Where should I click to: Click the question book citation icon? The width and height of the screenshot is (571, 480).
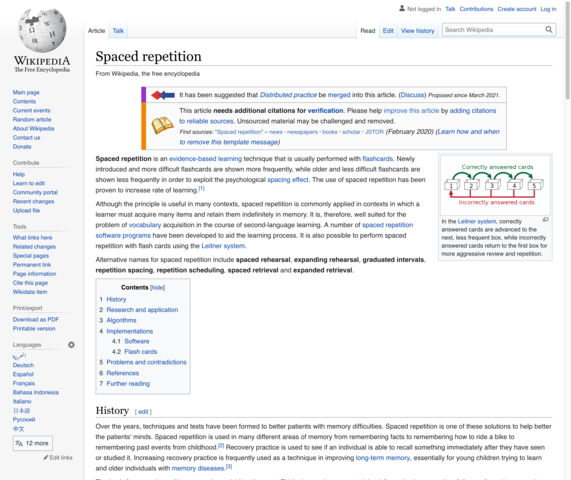162,126
